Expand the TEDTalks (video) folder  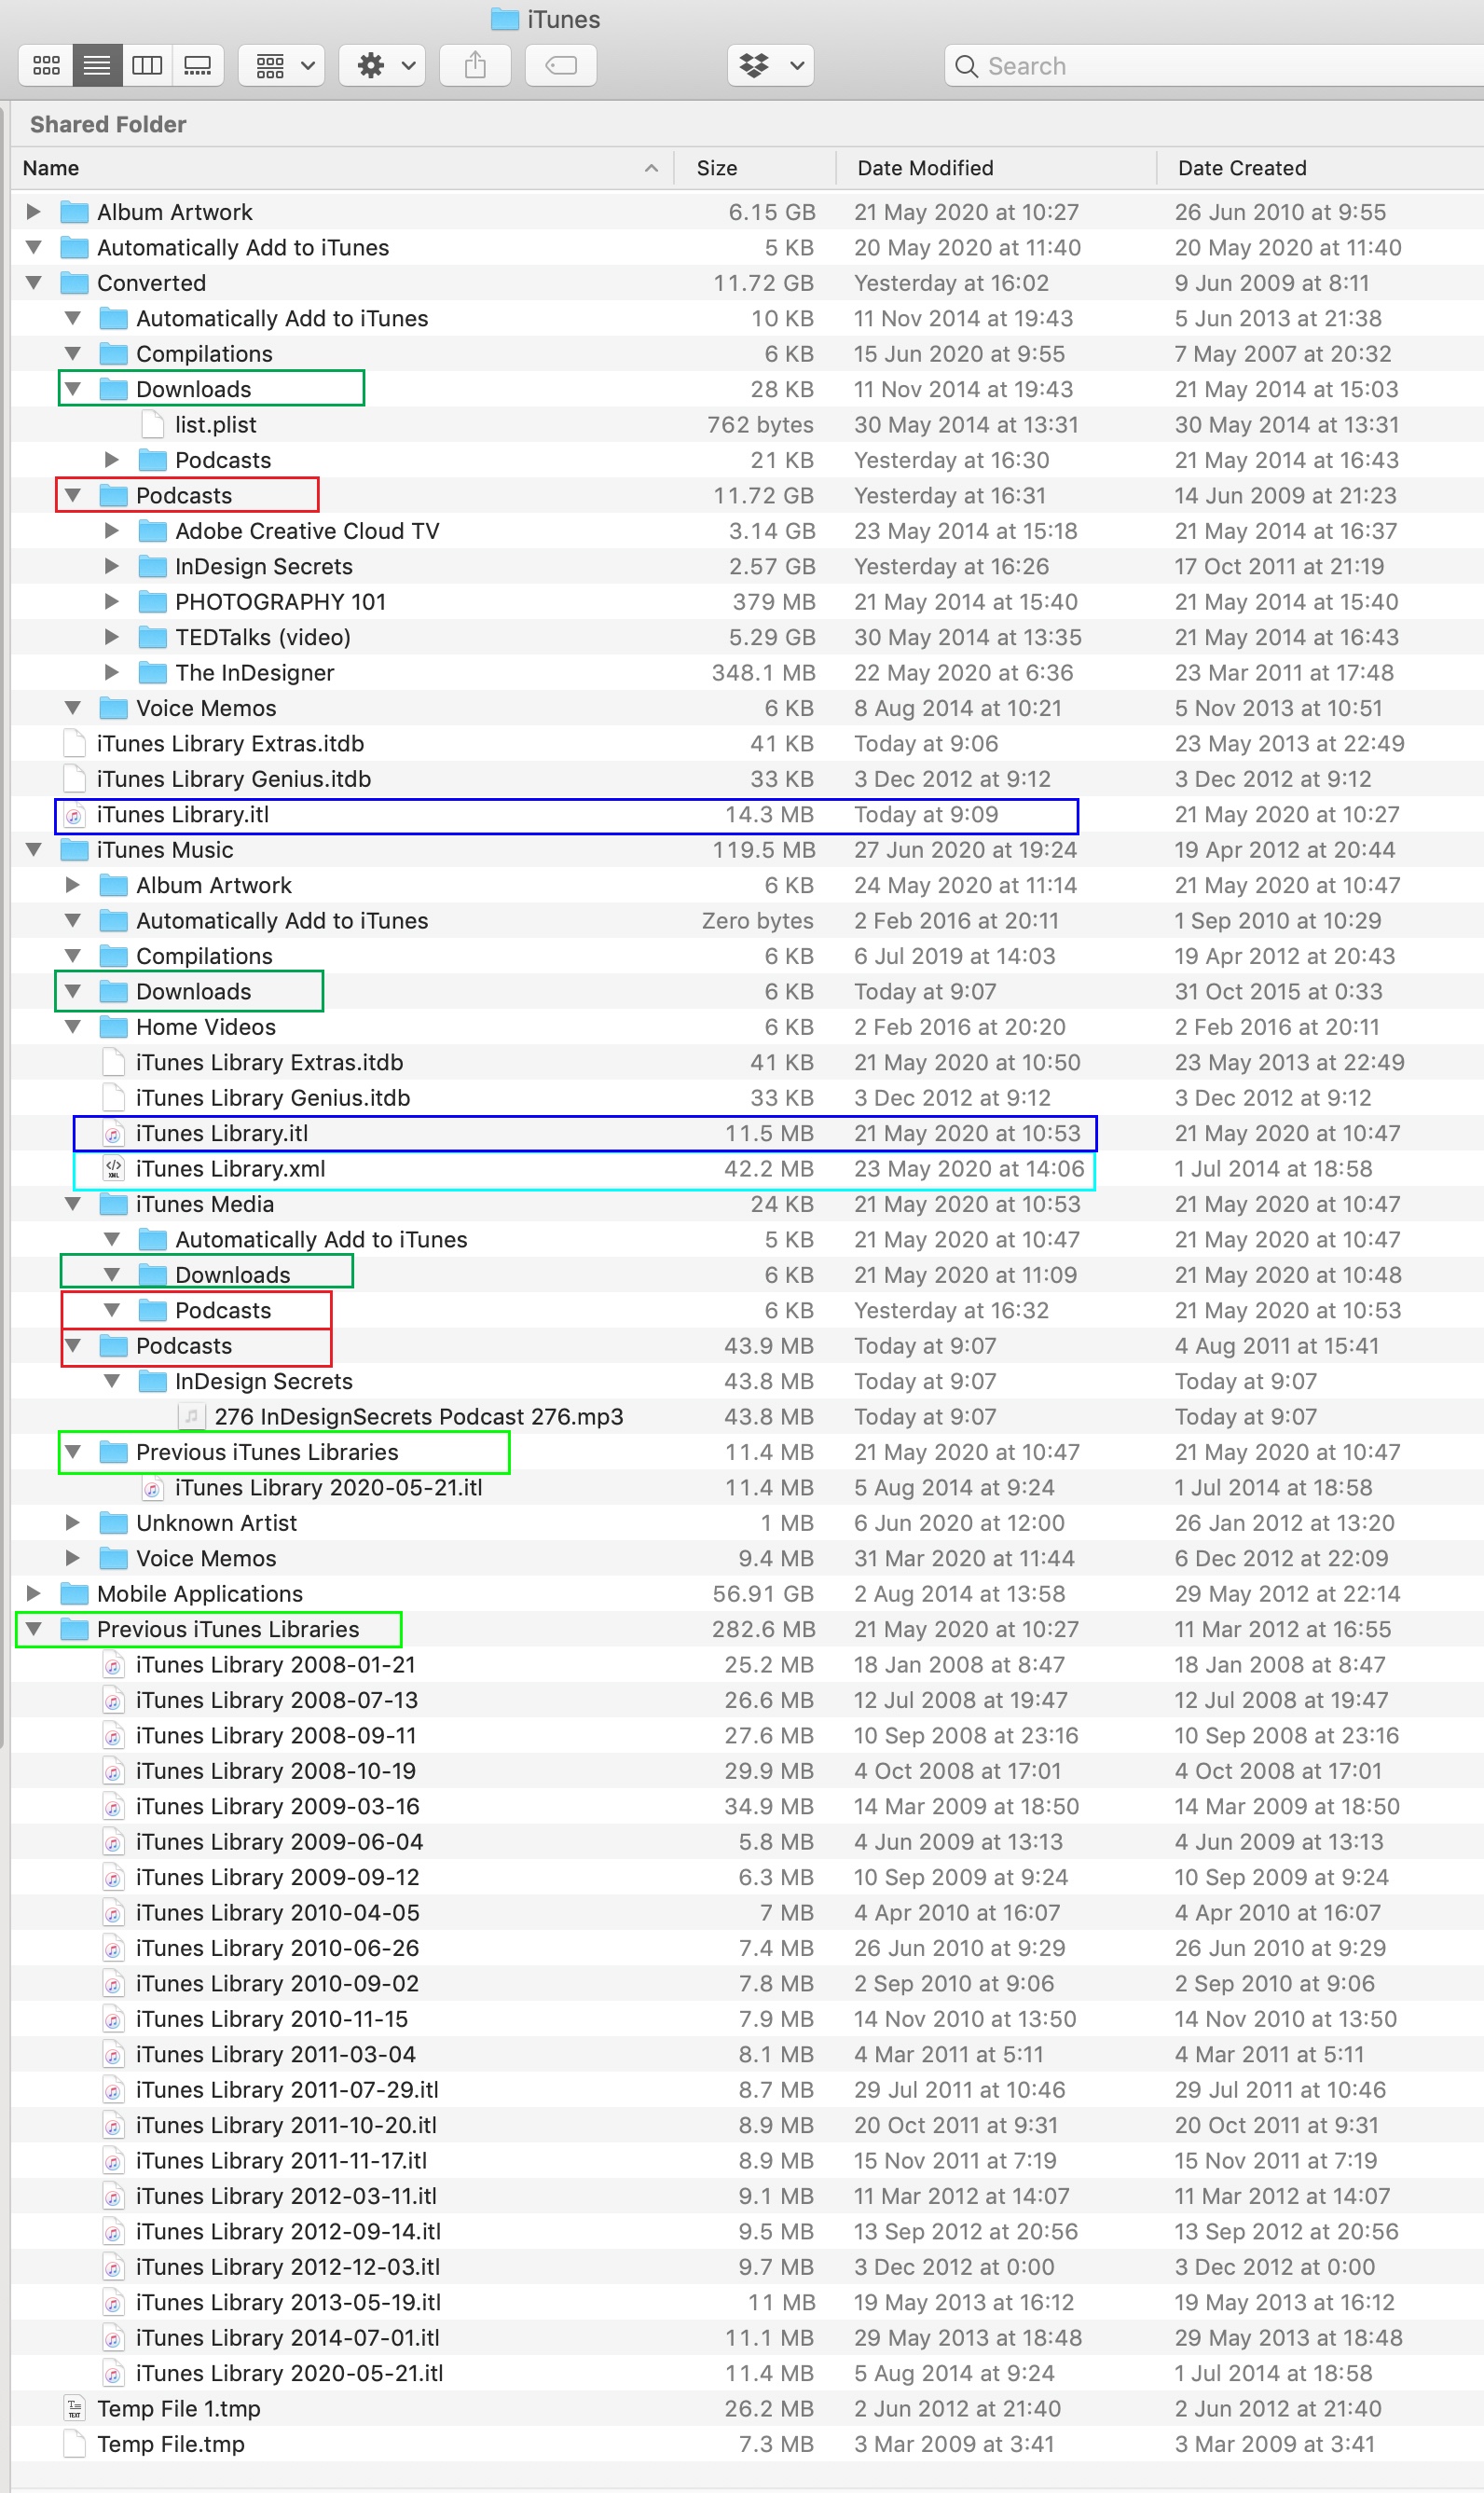coord(112,637)
